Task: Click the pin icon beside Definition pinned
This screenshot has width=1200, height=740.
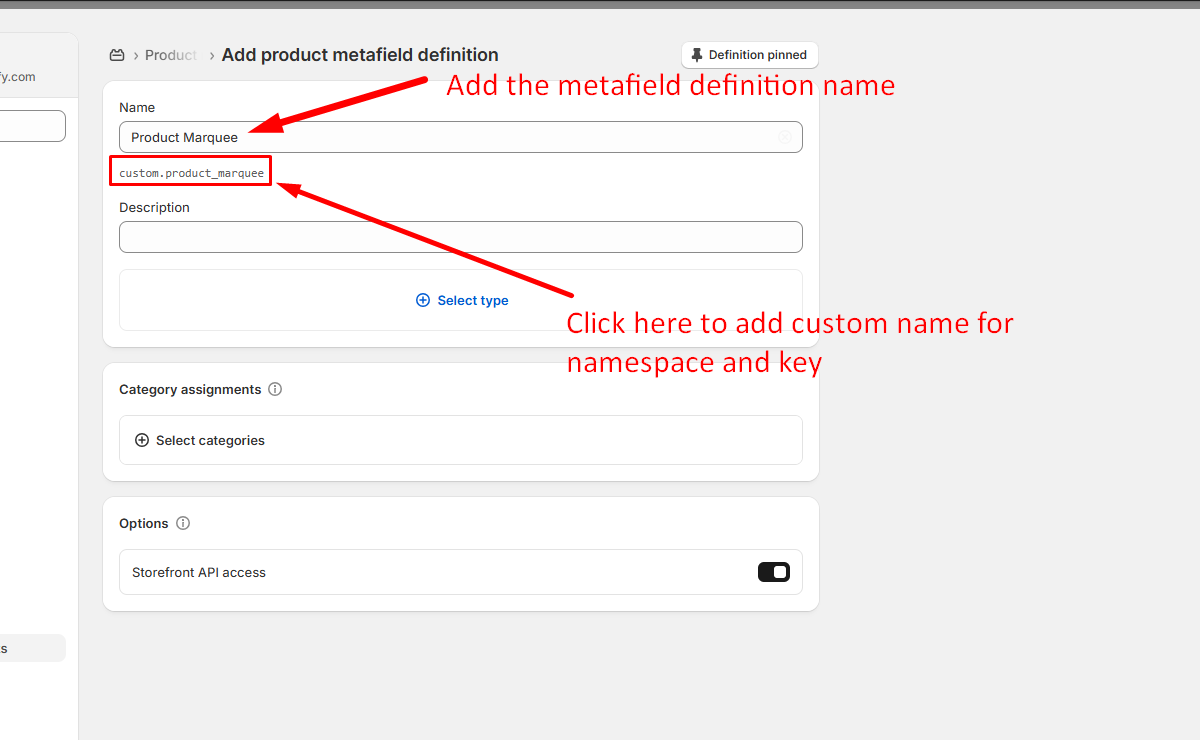Action: 697,55
